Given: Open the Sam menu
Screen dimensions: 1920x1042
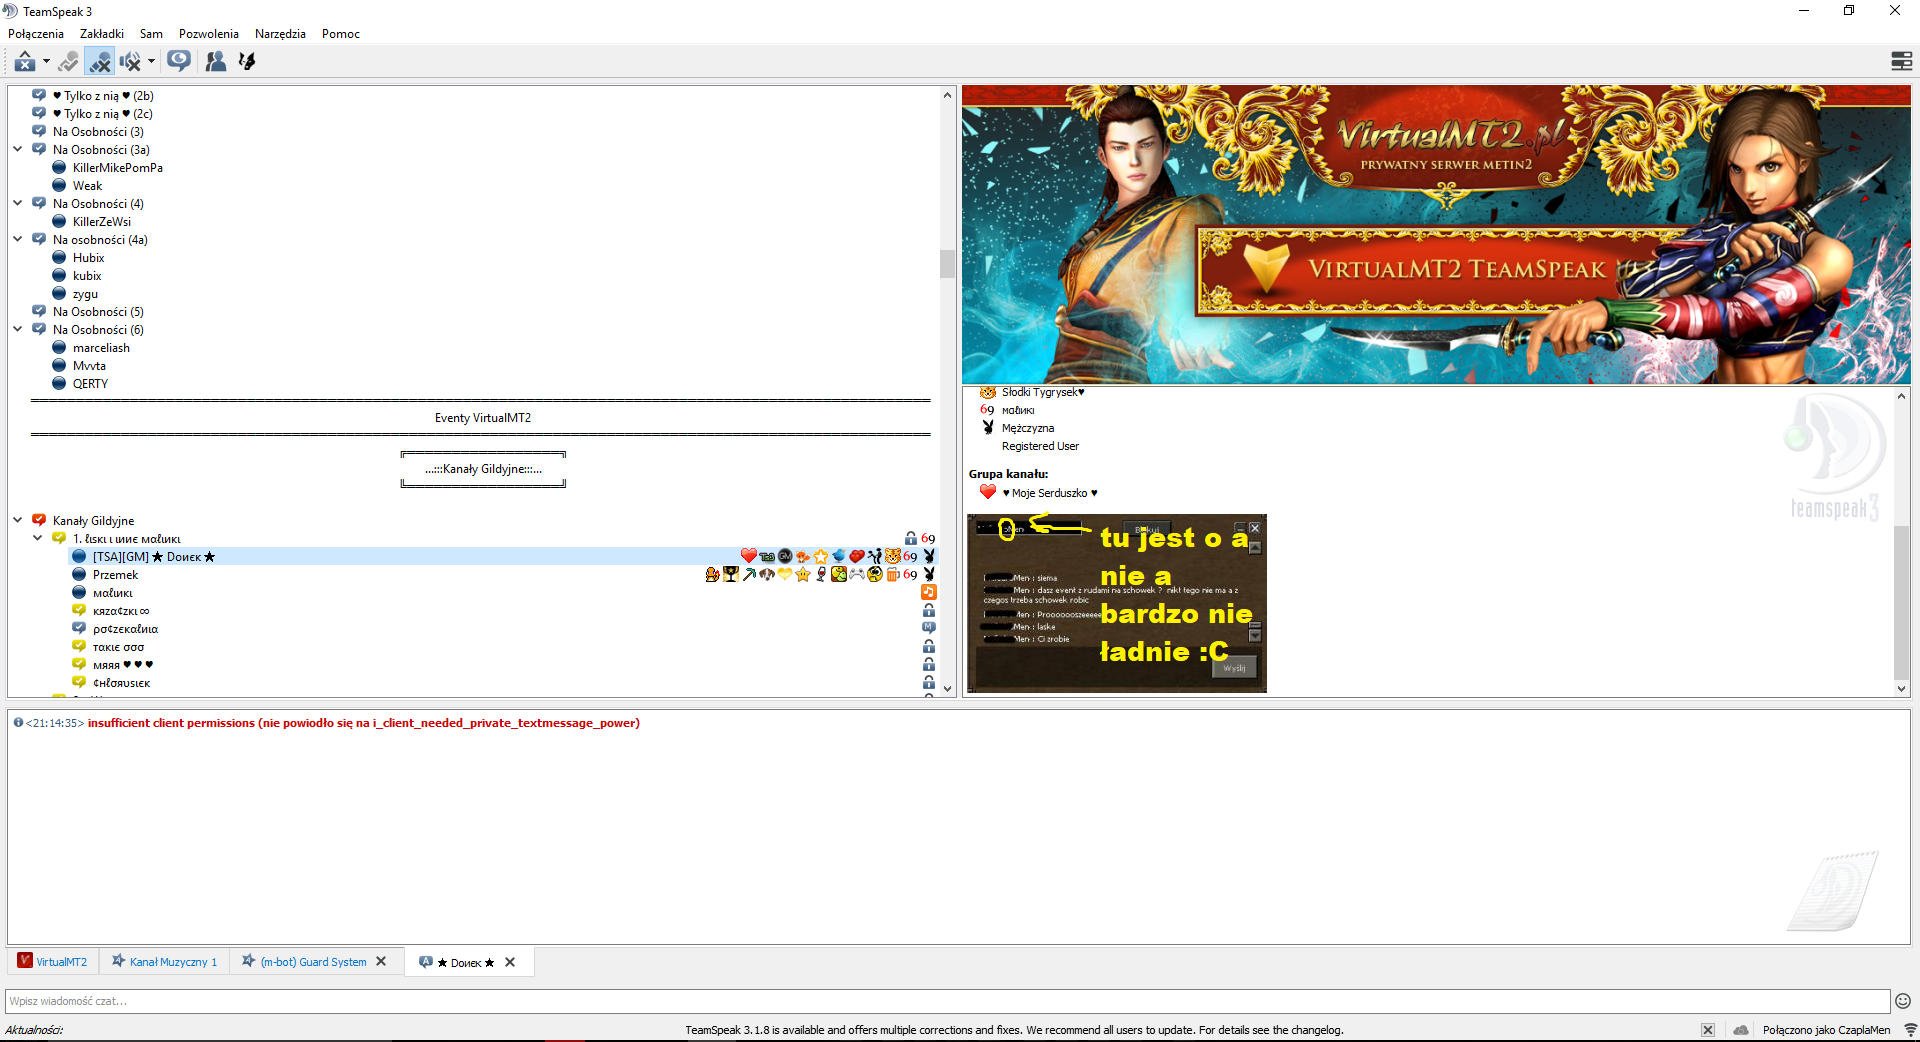Looking at the screenshot, I should (x=151, y=34).
